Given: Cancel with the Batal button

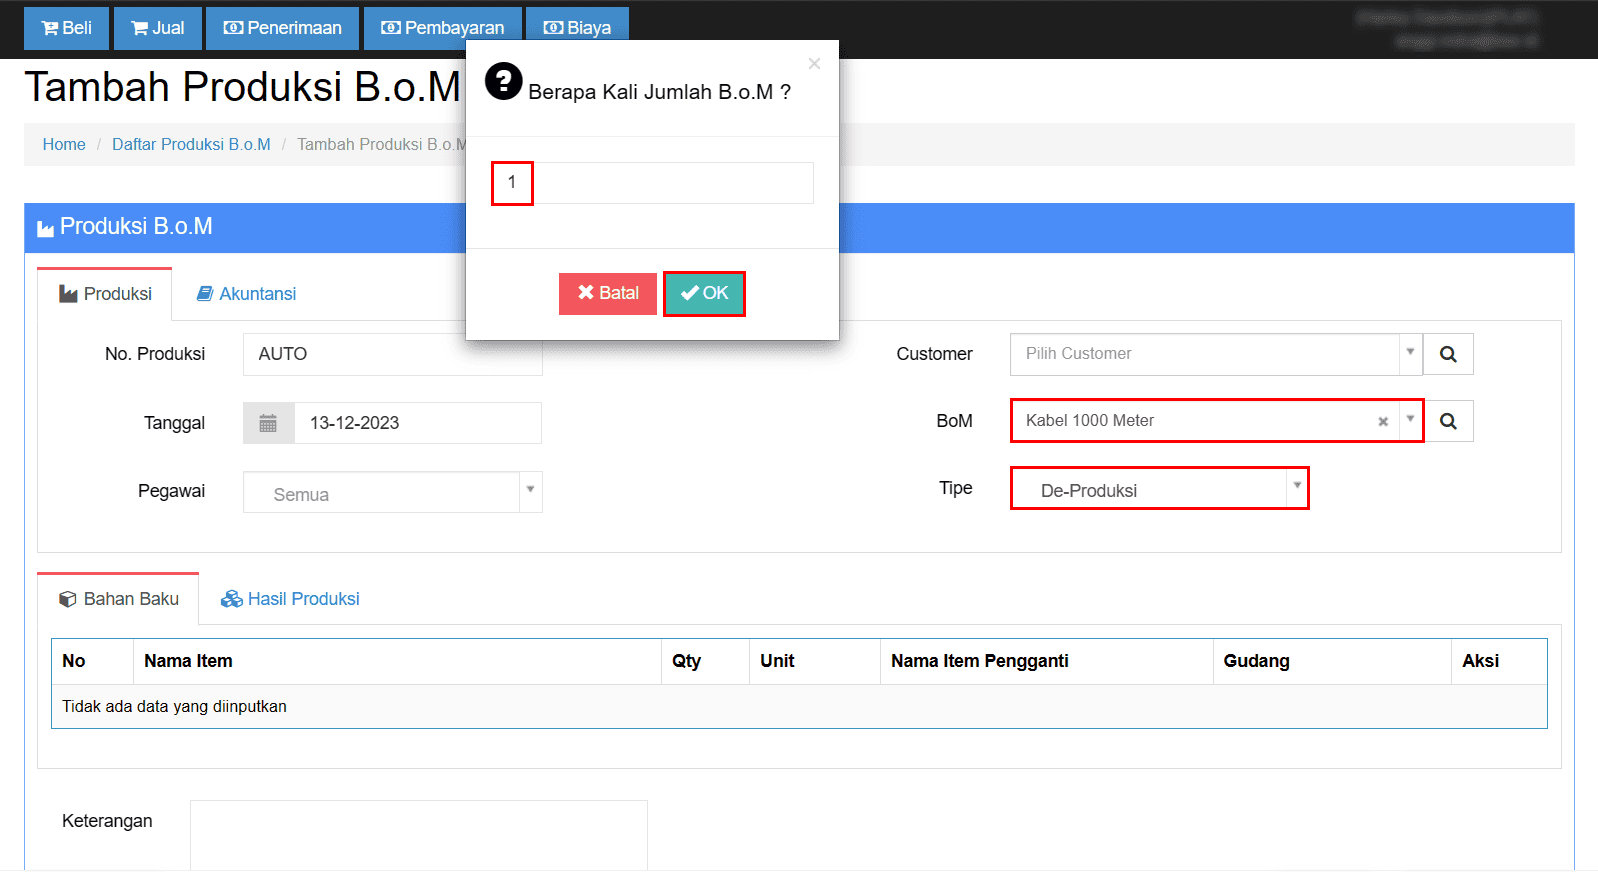Looking at the screenshot, I should pyautogui.click(x=608, y=294).
